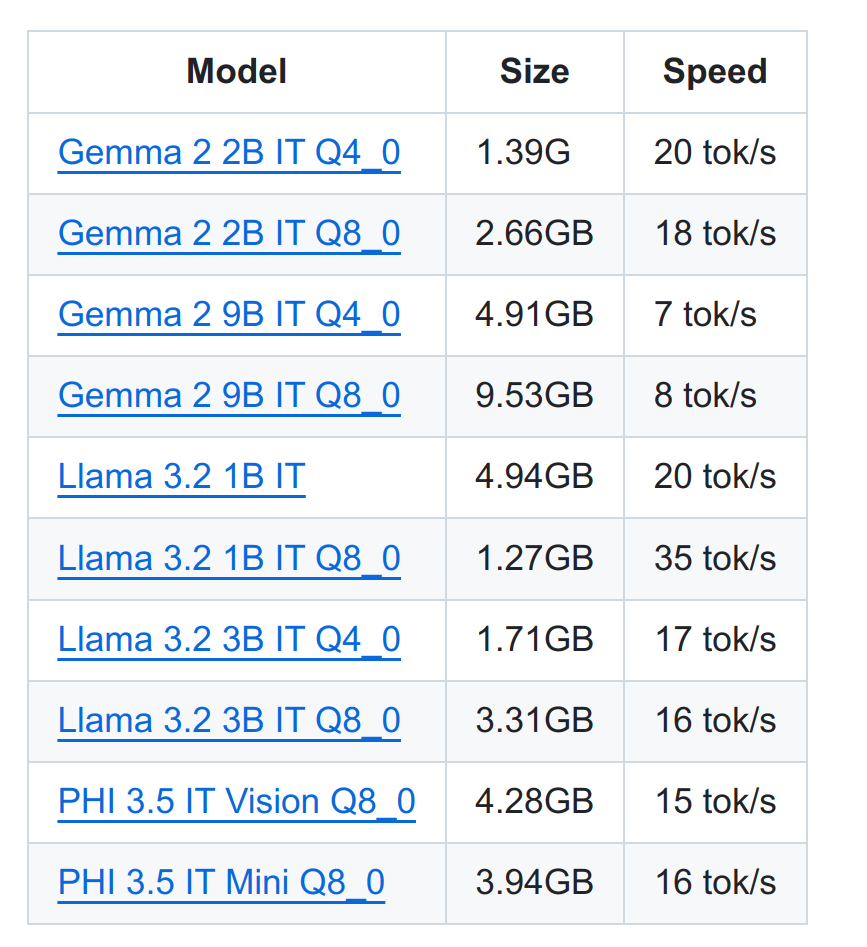Select the 9.53GB size cell

click(534, 396)
